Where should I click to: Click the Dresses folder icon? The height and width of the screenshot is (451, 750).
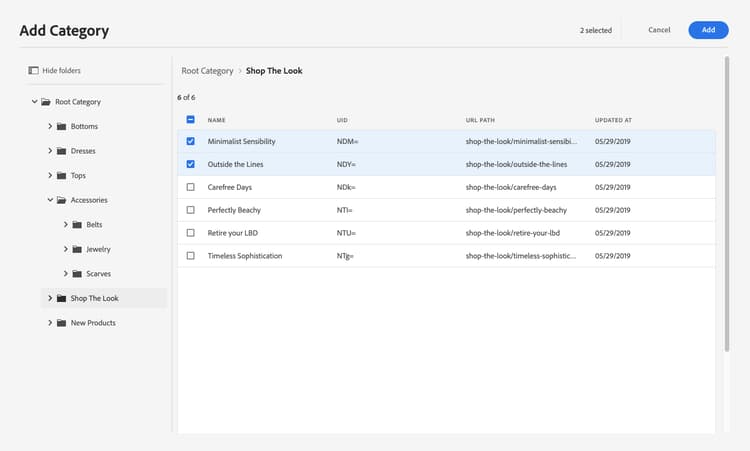(x=62, y=151)
